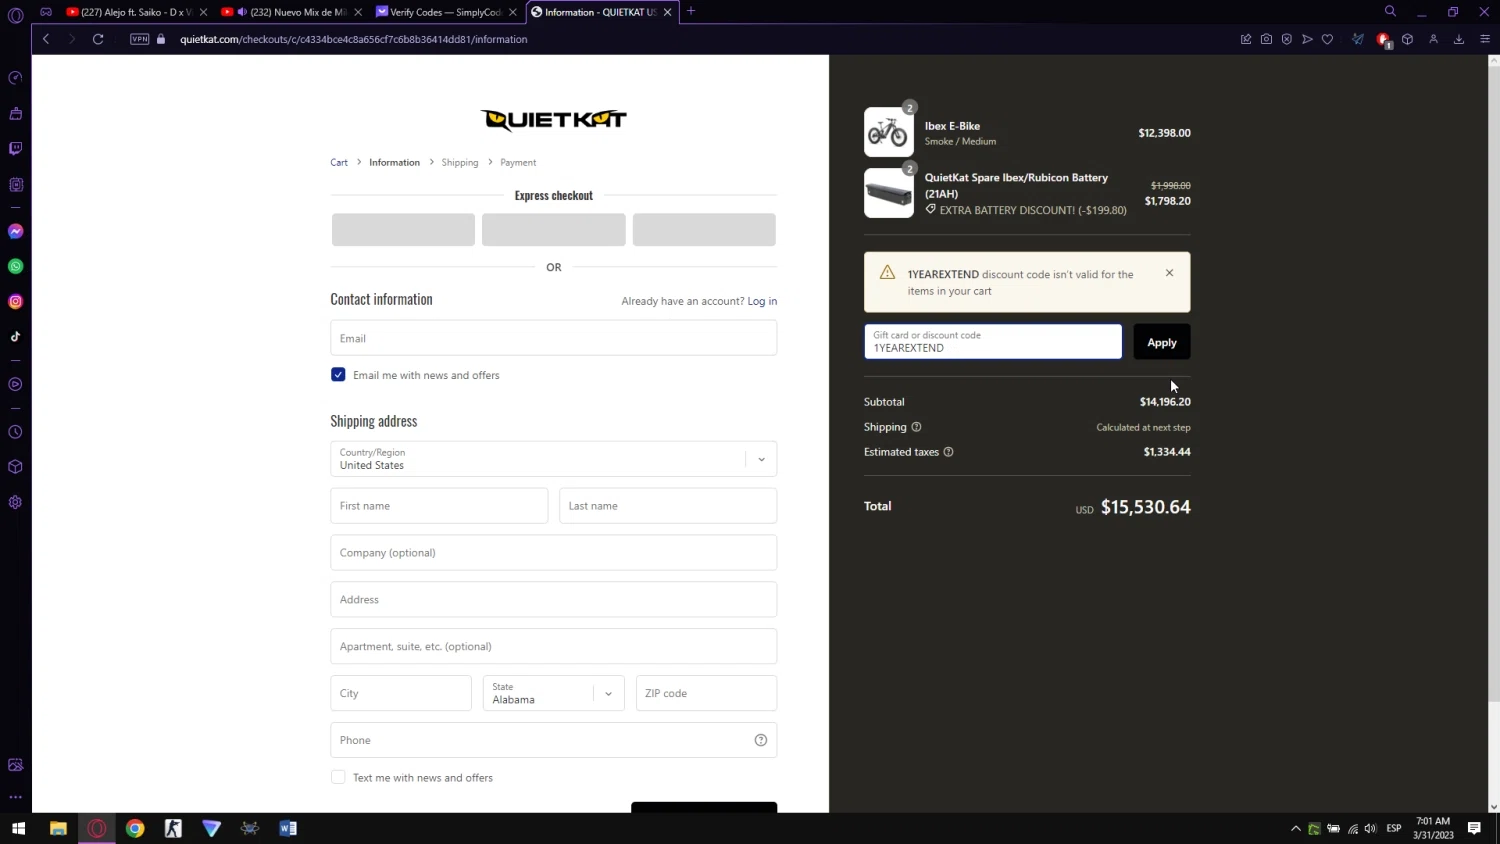Screen dimensions: 1500x844
Task: Open Windows Start menu
Action: (x=18, y=828)
